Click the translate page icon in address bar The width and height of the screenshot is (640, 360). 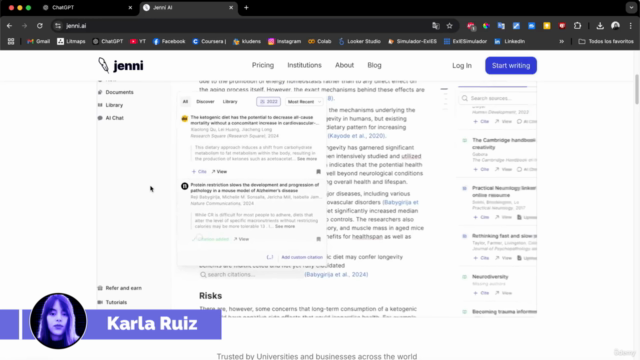pyautogui.click(x=436, y=26)
